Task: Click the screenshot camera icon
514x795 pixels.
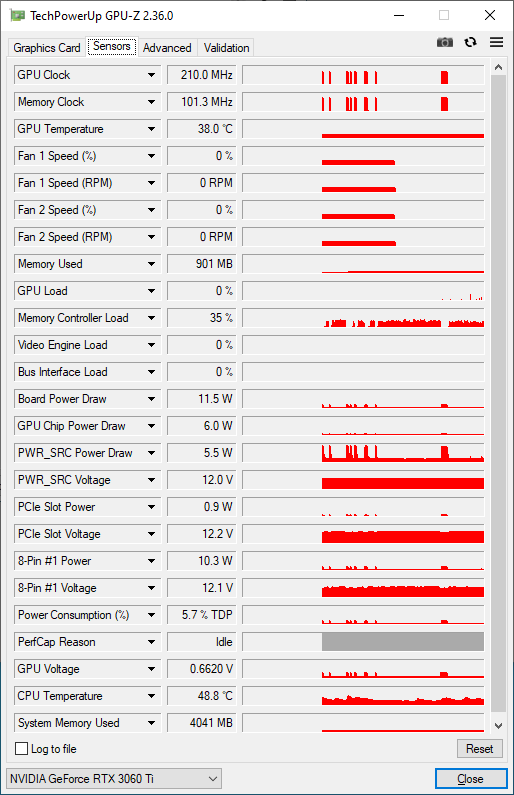Action: pyautogui.click(x=445, y=43)
